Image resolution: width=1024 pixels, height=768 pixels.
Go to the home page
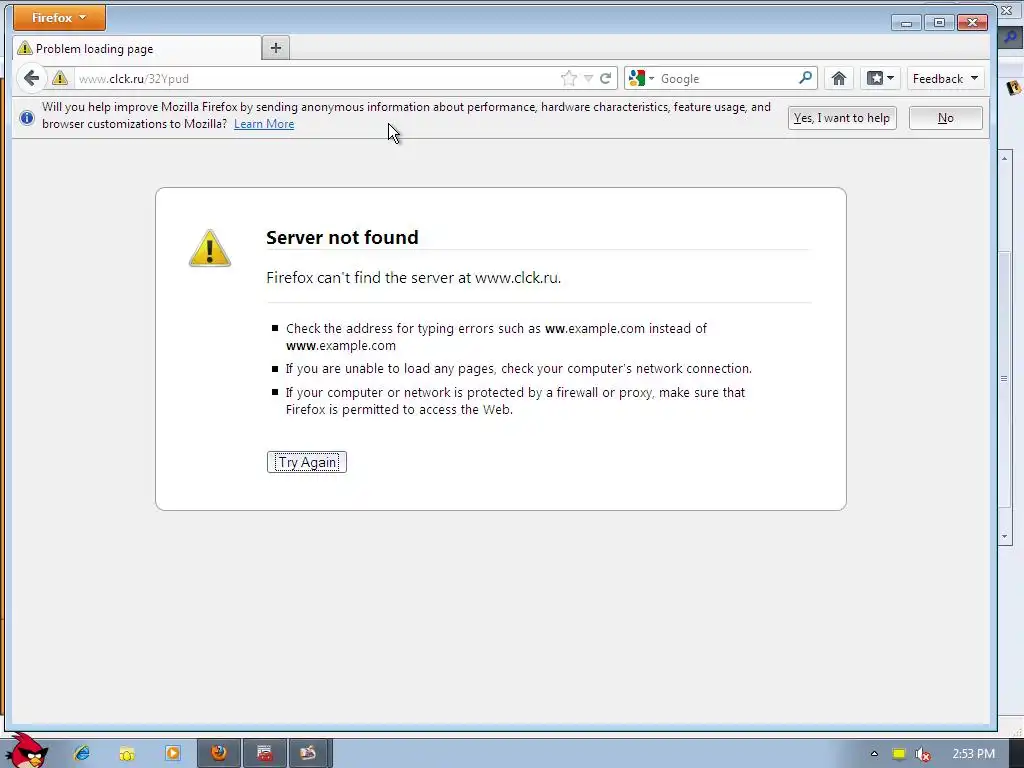click(839, 78)
